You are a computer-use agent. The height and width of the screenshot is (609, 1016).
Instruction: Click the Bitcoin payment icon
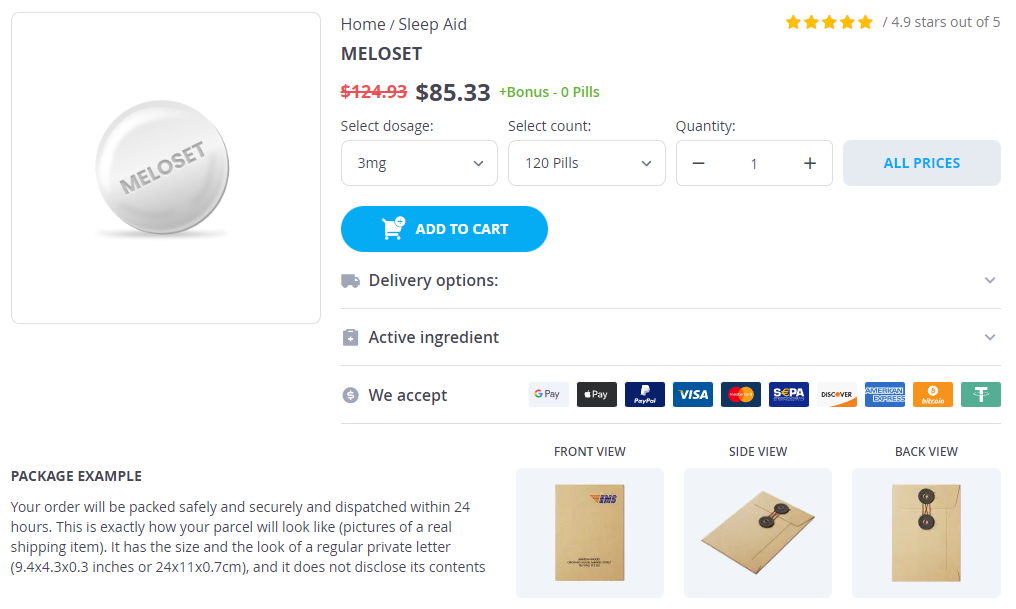[933, 394]
